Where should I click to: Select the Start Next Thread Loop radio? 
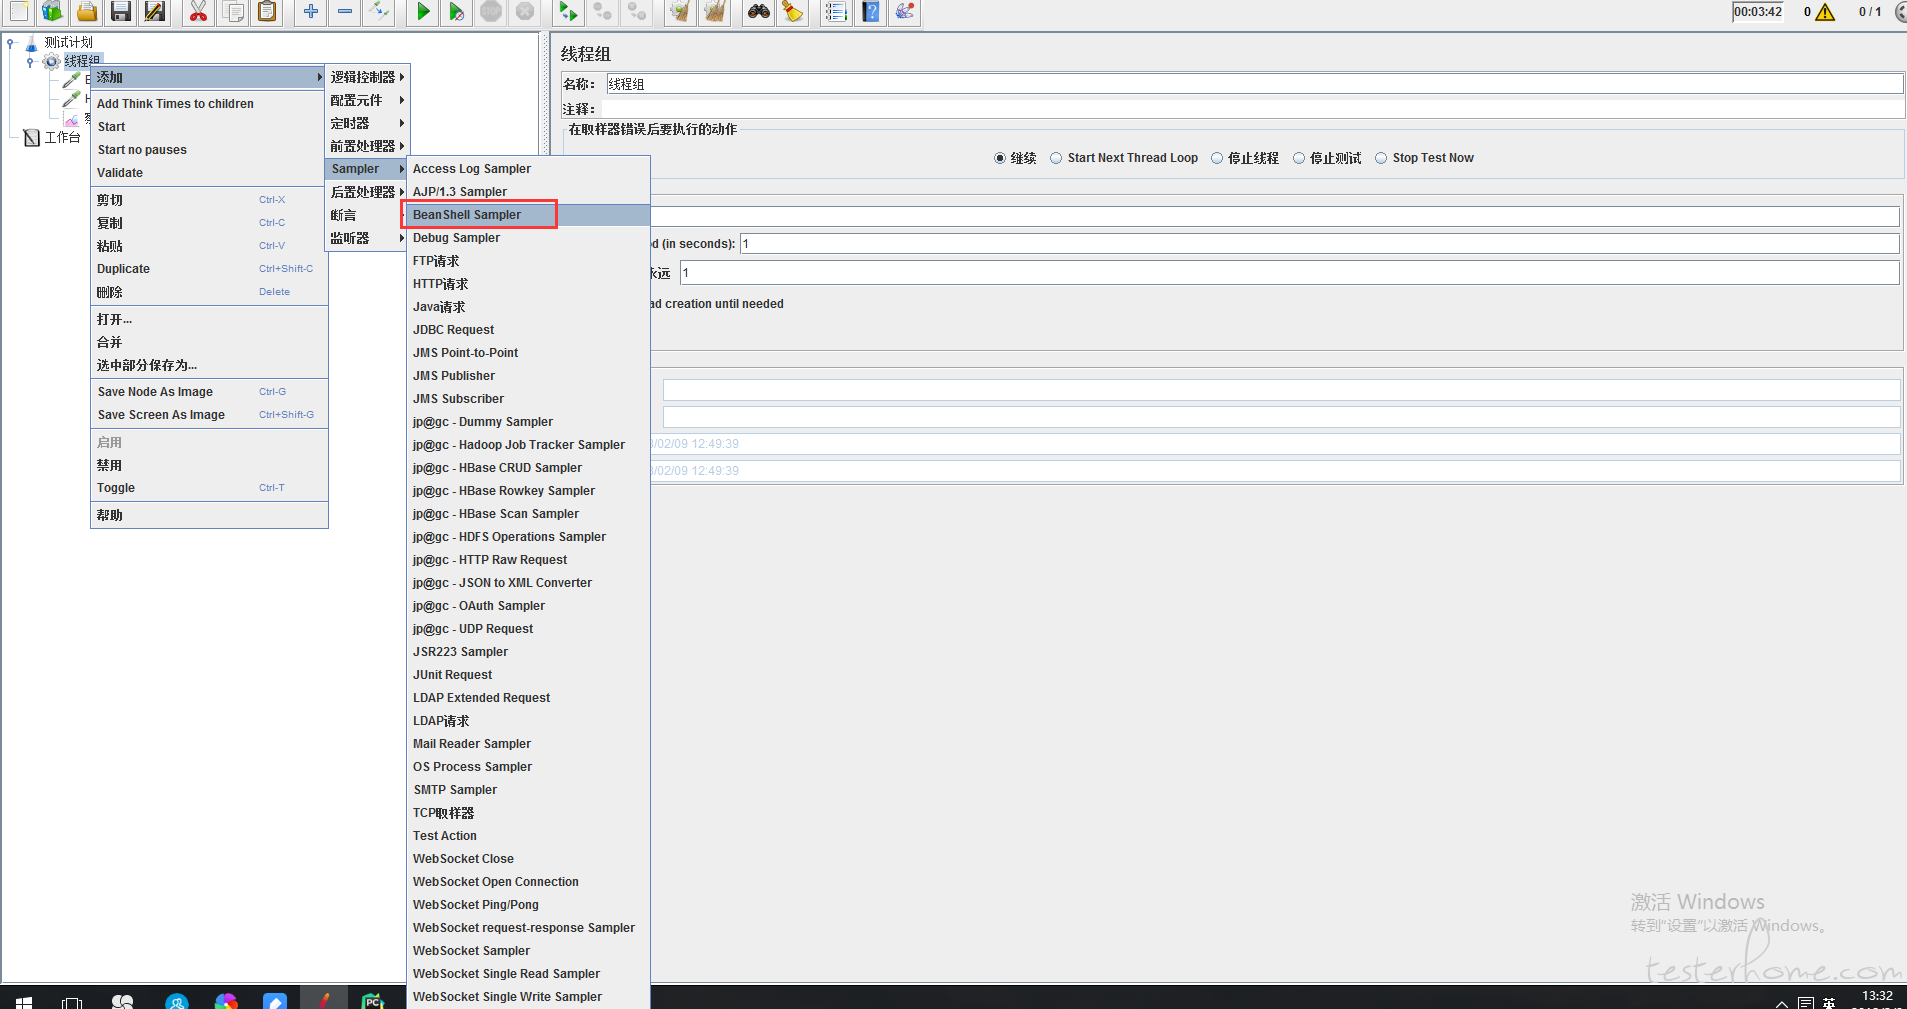1056,158
